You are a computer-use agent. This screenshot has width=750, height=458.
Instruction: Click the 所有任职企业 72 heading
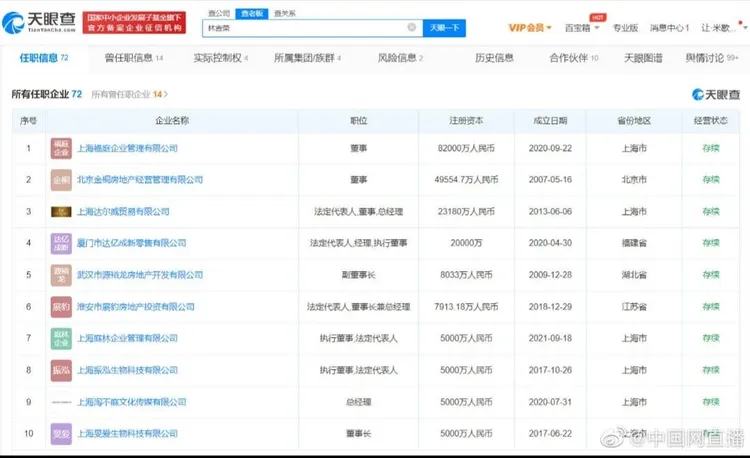(46, 94)
